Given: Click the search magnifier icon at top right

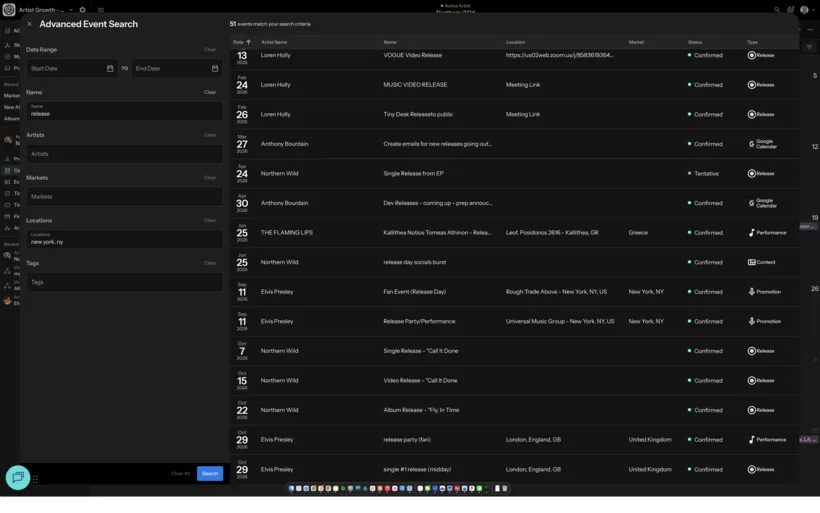Looking at the screenshot, I should point(777,9).
